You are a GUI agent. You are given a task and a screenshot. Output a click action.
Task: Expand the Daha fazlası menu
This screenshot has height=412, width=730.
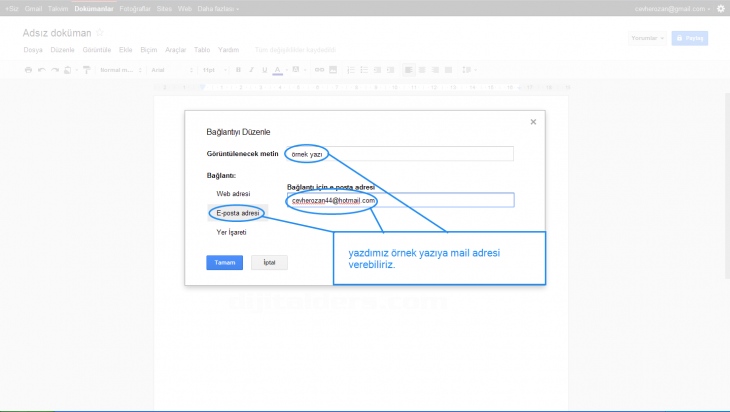218,8
